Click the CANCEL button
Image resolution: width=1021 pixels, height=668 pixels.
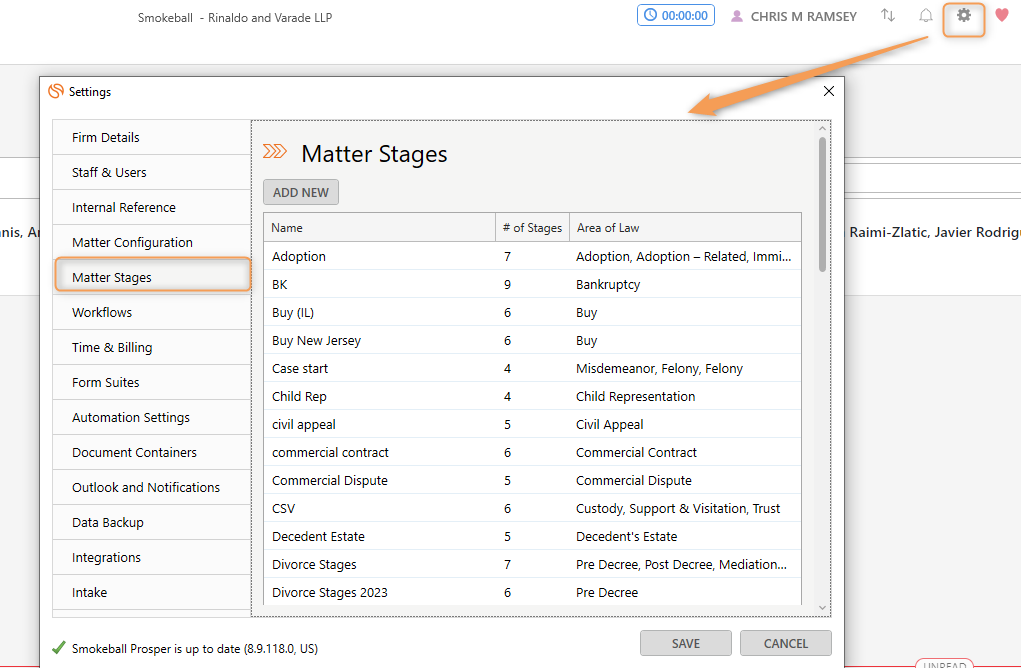pos(785,643)
